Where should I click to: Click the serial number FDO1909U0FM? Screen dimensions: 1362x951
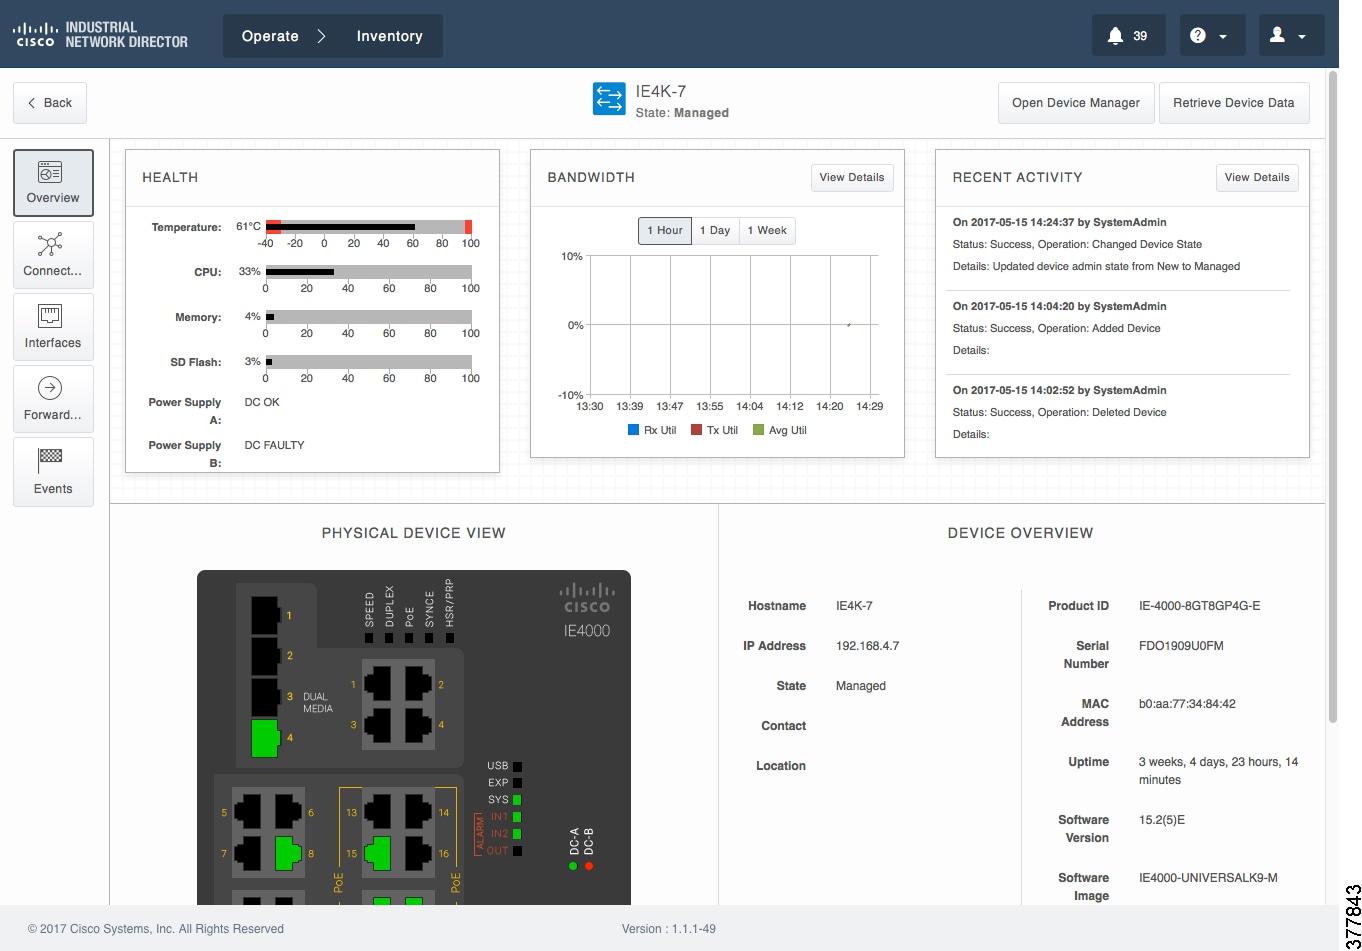tap(1181, 646)
